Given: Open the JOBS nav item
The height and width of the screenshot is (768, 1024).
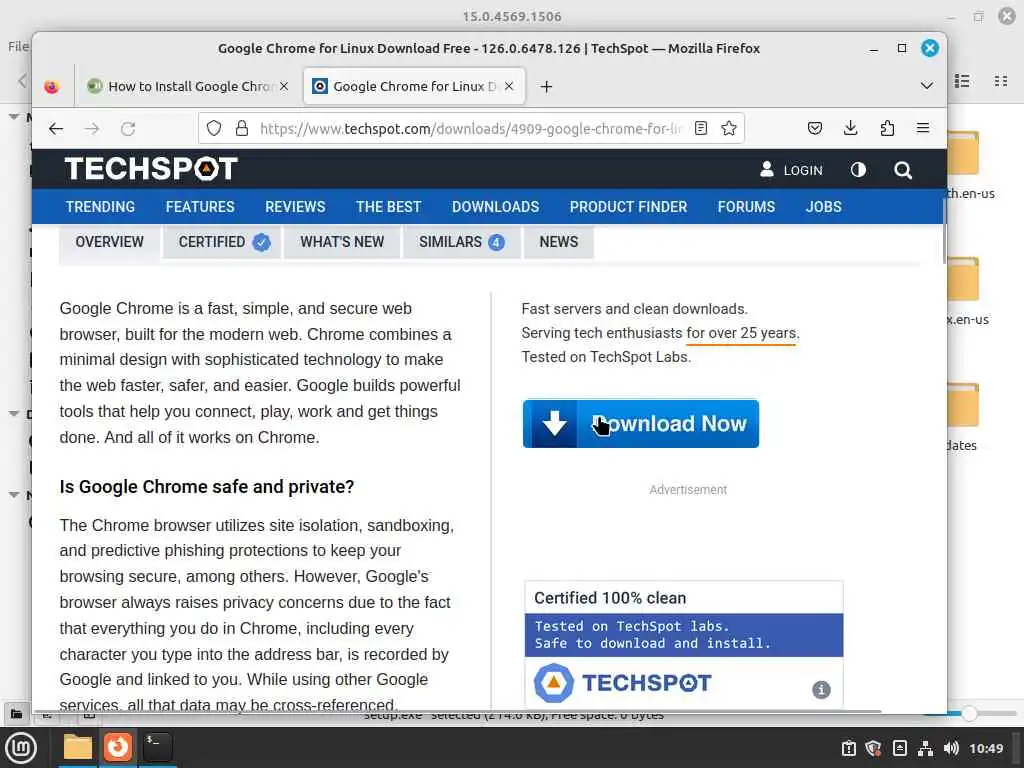Looking at the screenshot, I should pos(824,206).
